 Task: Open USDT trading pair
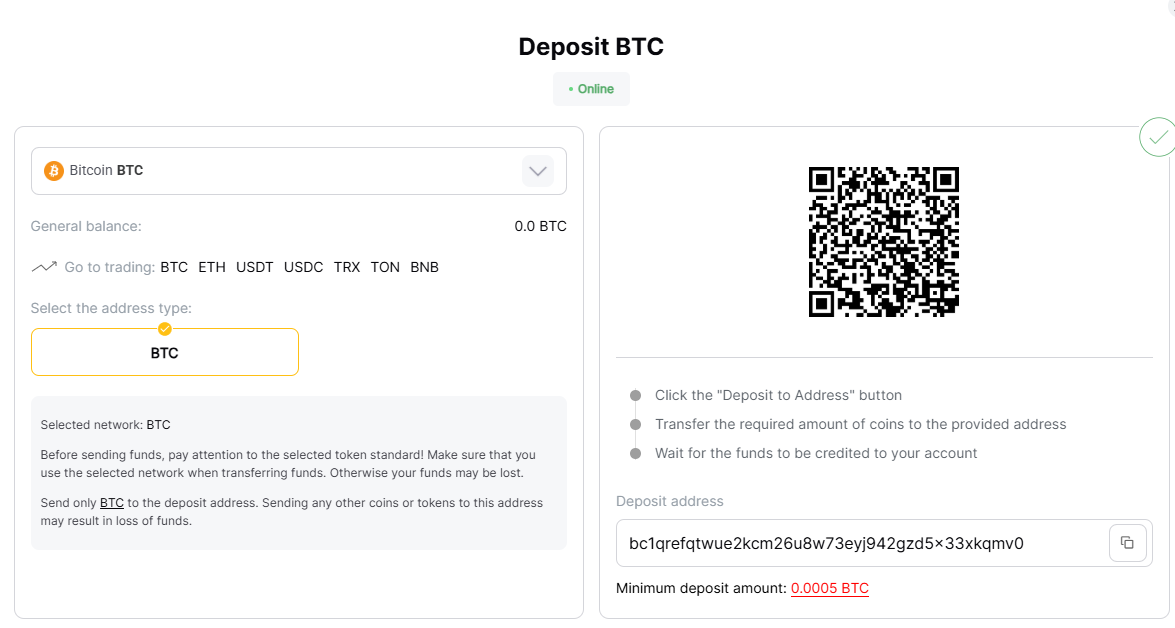[255, 267]
